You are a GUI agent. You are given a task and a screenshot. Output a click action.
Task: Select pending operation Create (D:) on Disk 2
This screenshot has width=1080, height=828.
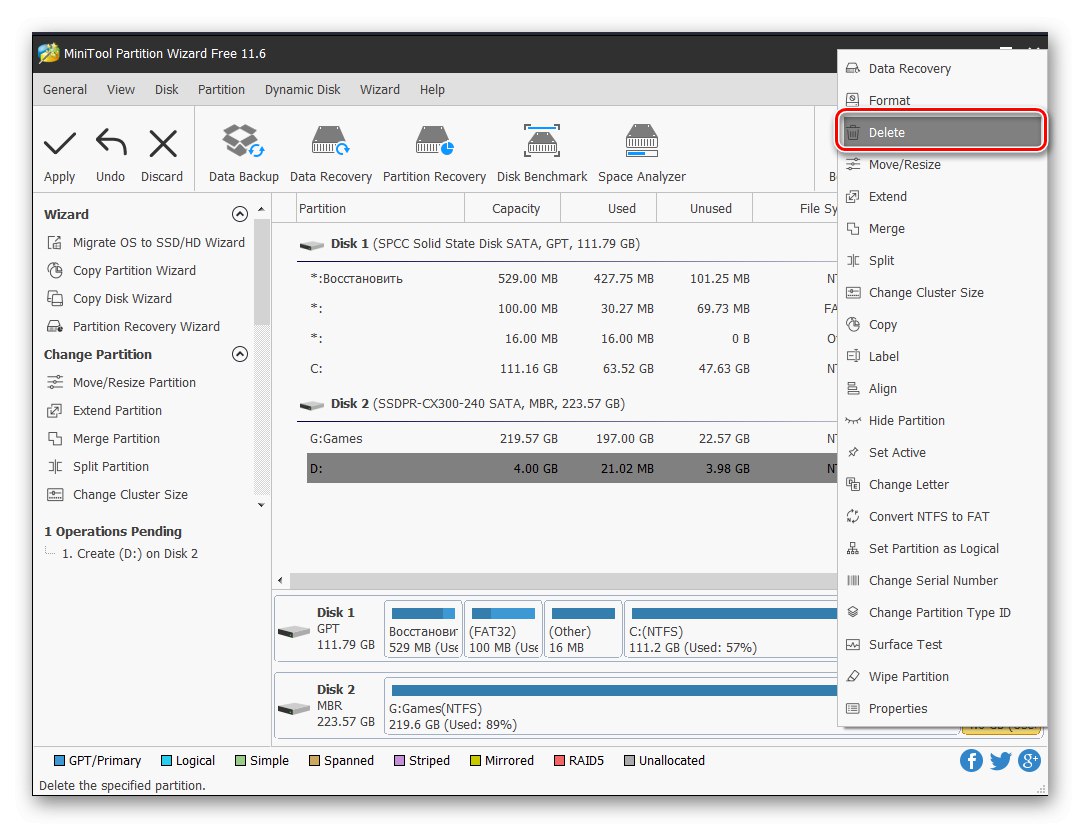click(129, 554)
